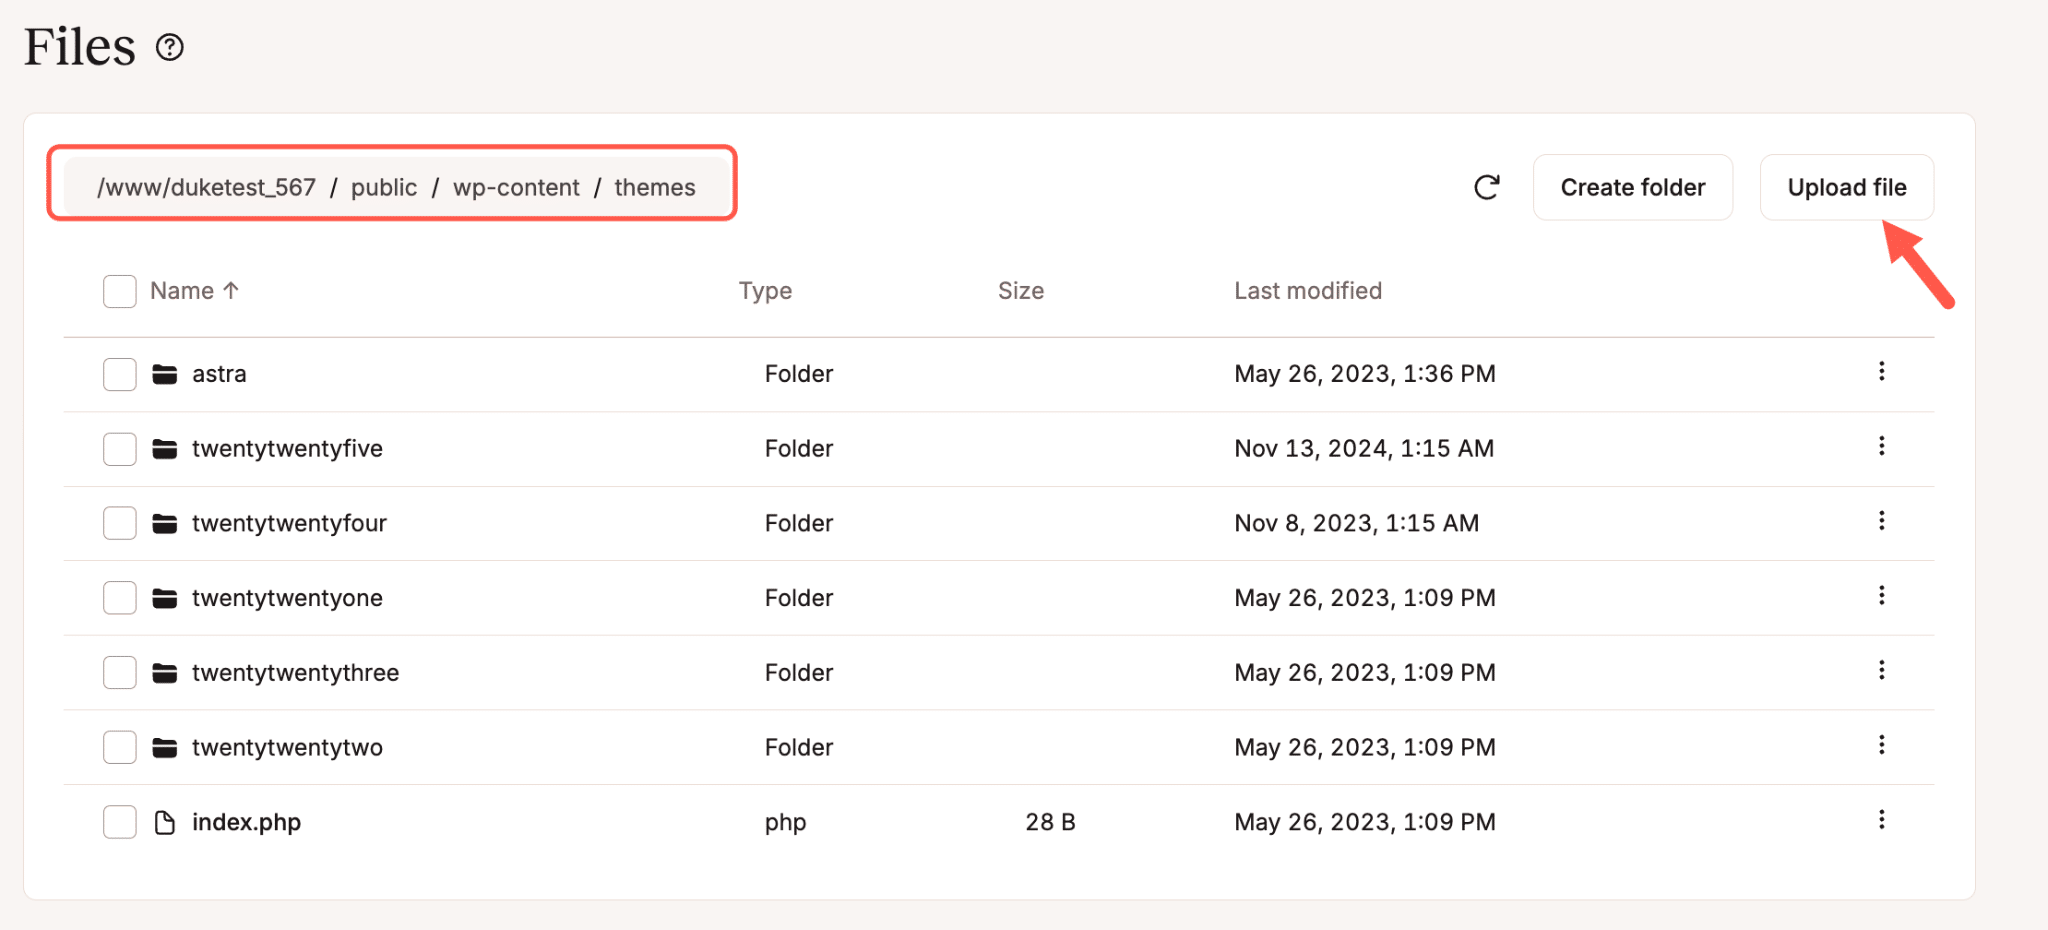
Task: Click the Create folder button
Action: [x=1633, y=187]
